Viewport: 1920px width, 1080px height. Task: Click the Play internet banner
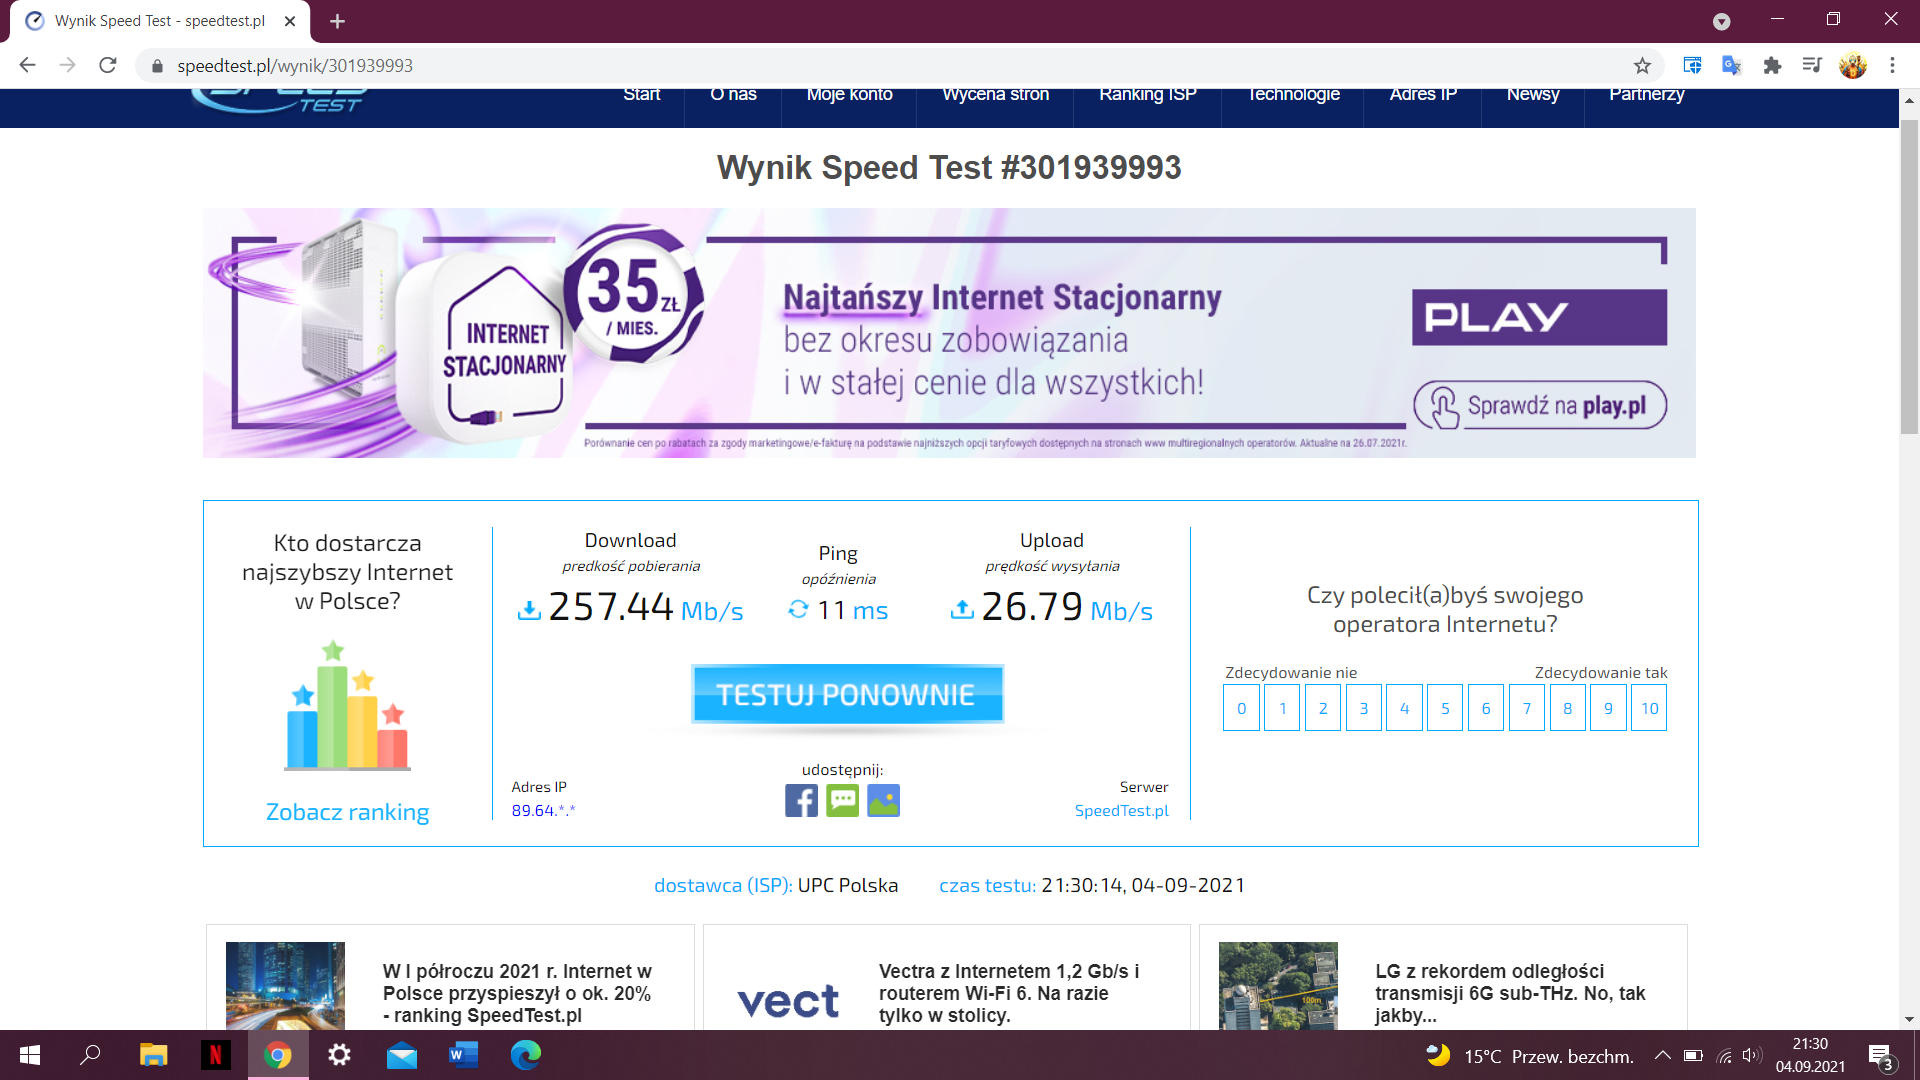click(x=949, y=333)
